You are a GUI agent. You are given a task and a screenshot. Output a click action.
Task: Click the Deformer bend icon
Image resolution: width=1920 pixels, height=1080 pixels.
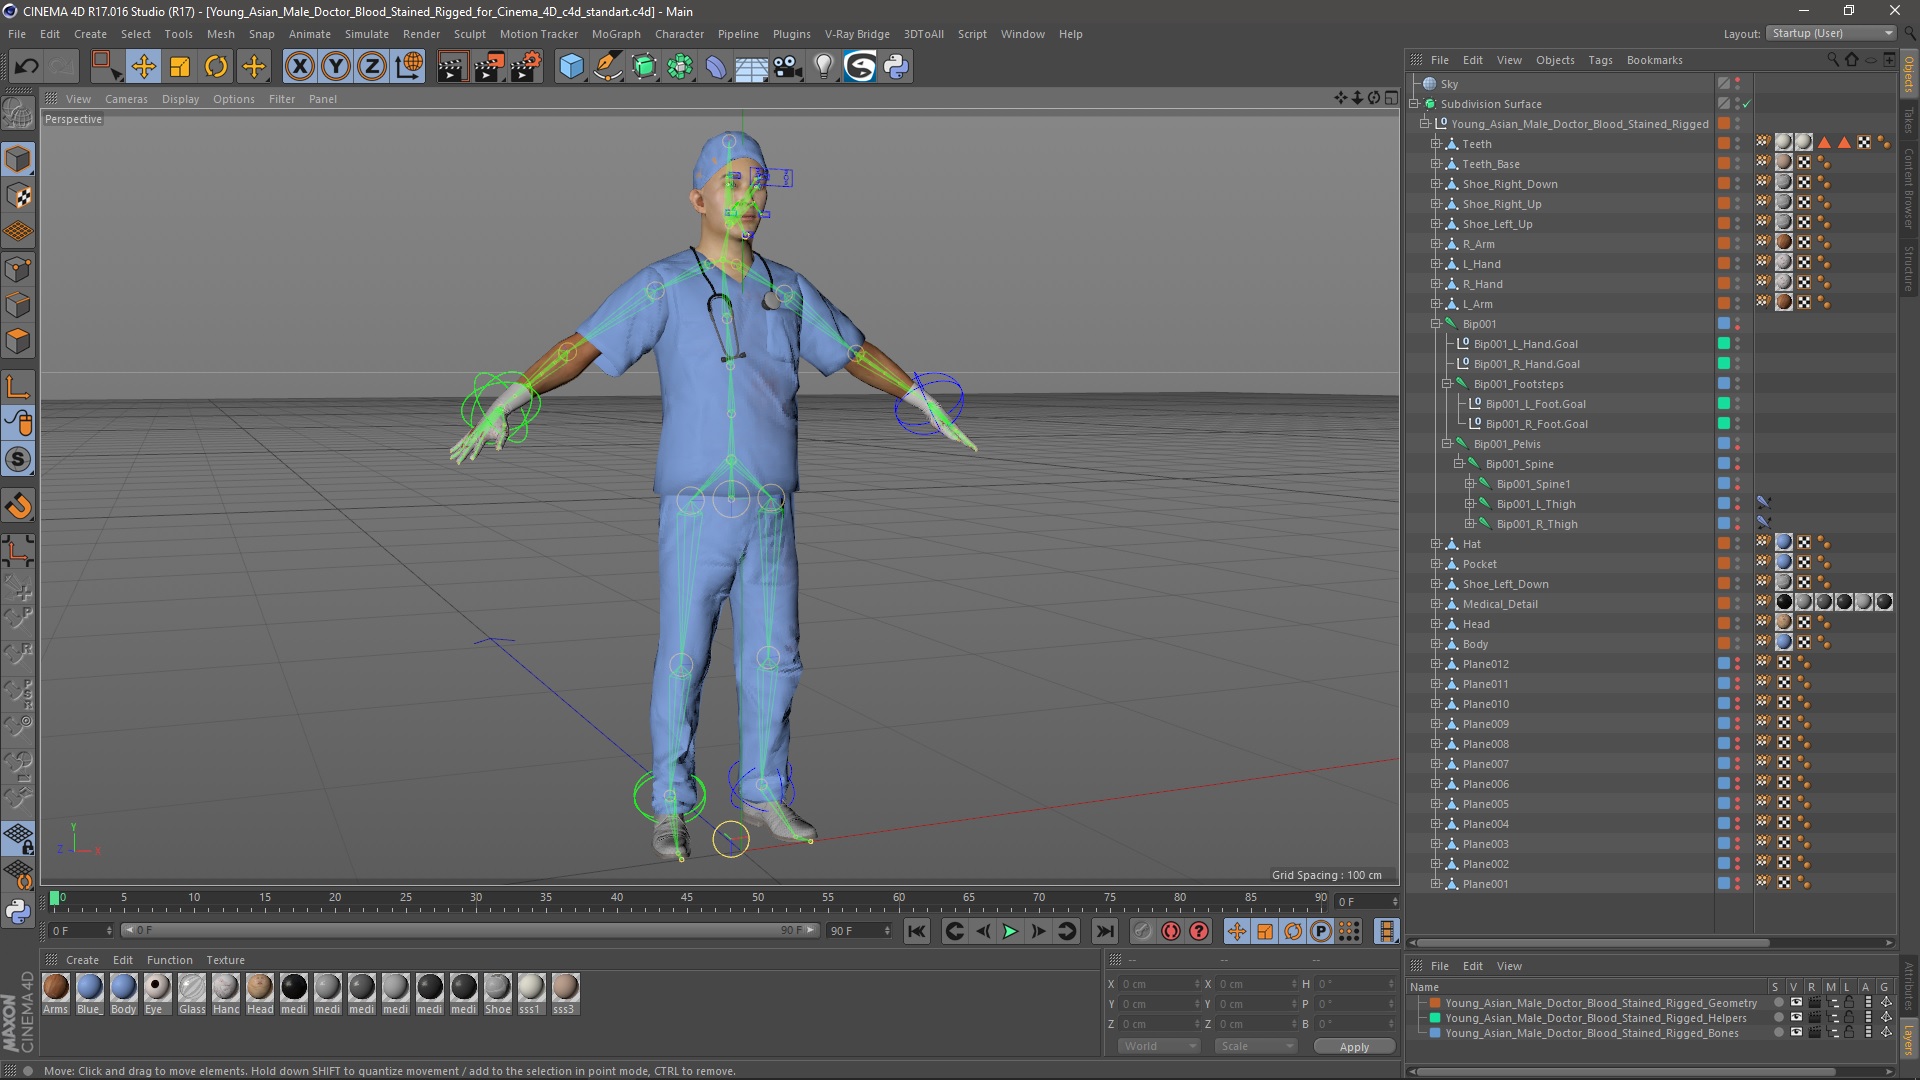[x=716, y=67]
